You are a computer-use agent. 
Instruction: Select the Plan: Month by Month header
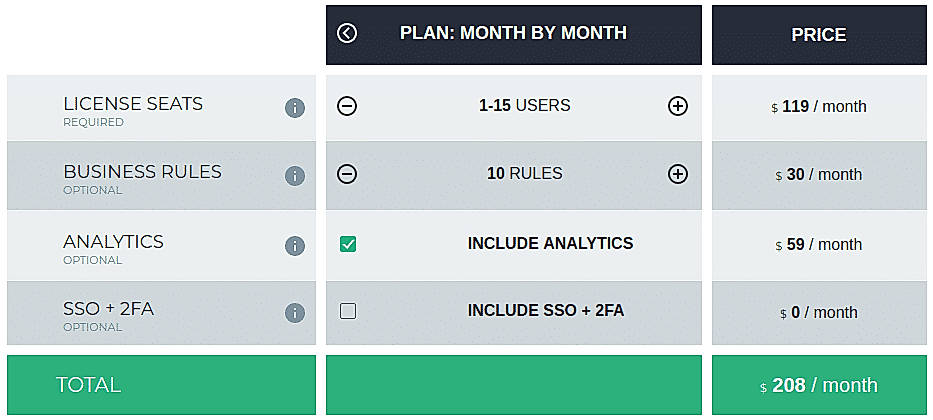coord(513,34)
